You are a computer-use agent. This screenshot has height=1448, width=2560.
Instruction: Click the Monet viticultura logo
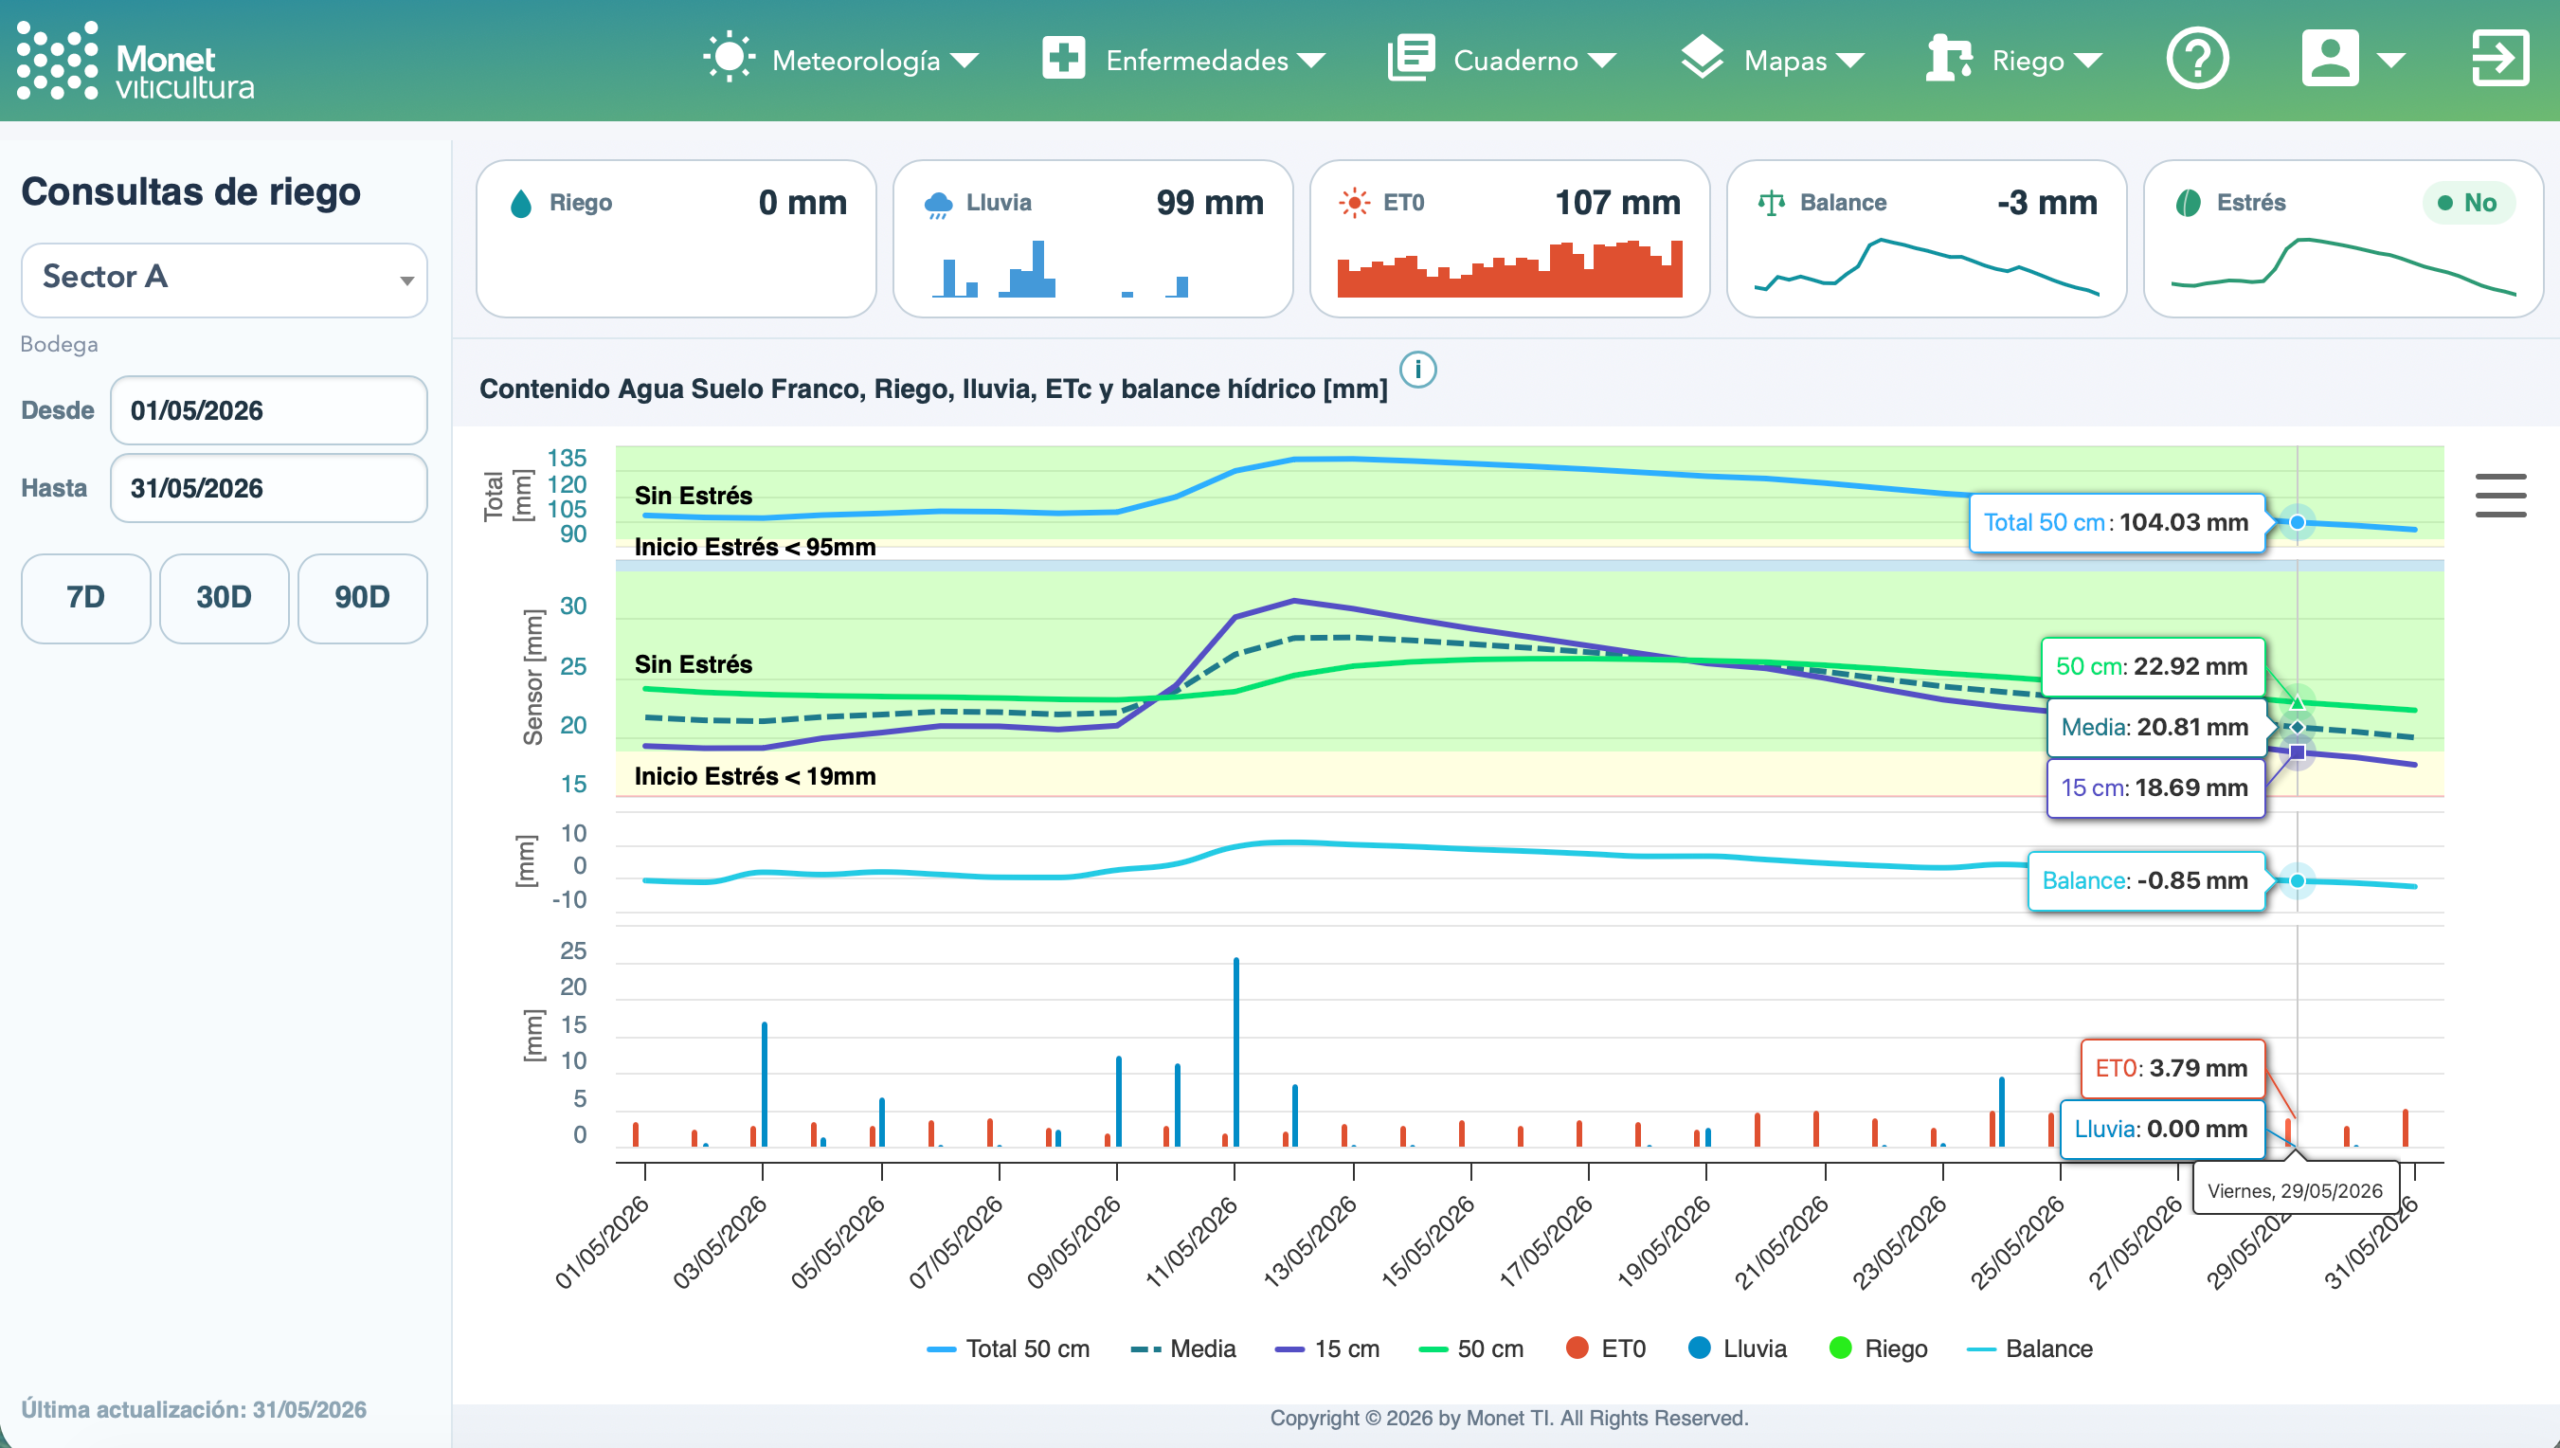(x=136, y=61)
